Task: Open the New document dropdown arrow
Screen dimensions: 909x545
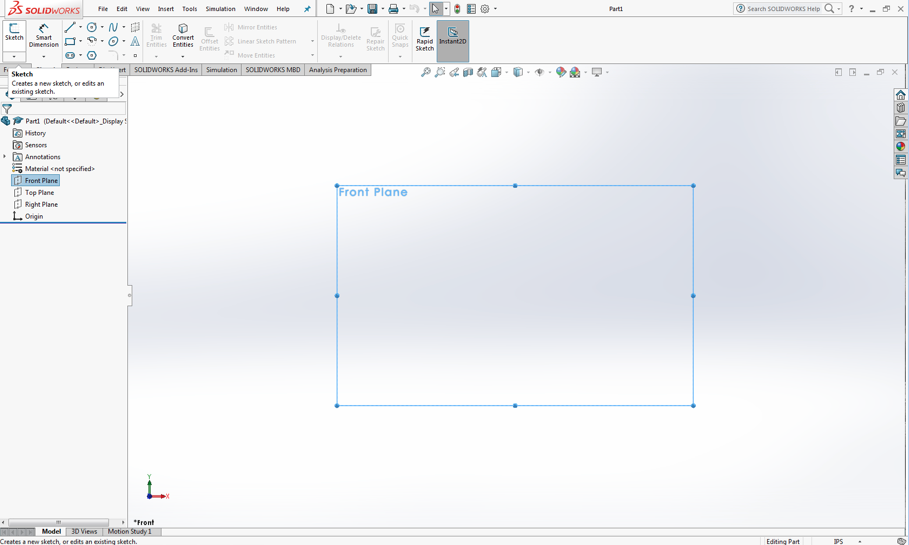Action: coord(340,9)
